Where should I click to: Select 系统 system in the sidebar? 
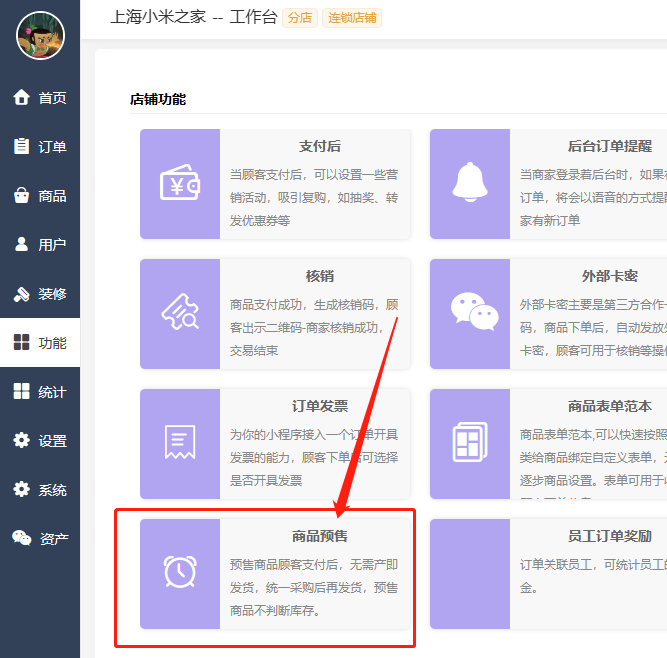tap(40, 490)
